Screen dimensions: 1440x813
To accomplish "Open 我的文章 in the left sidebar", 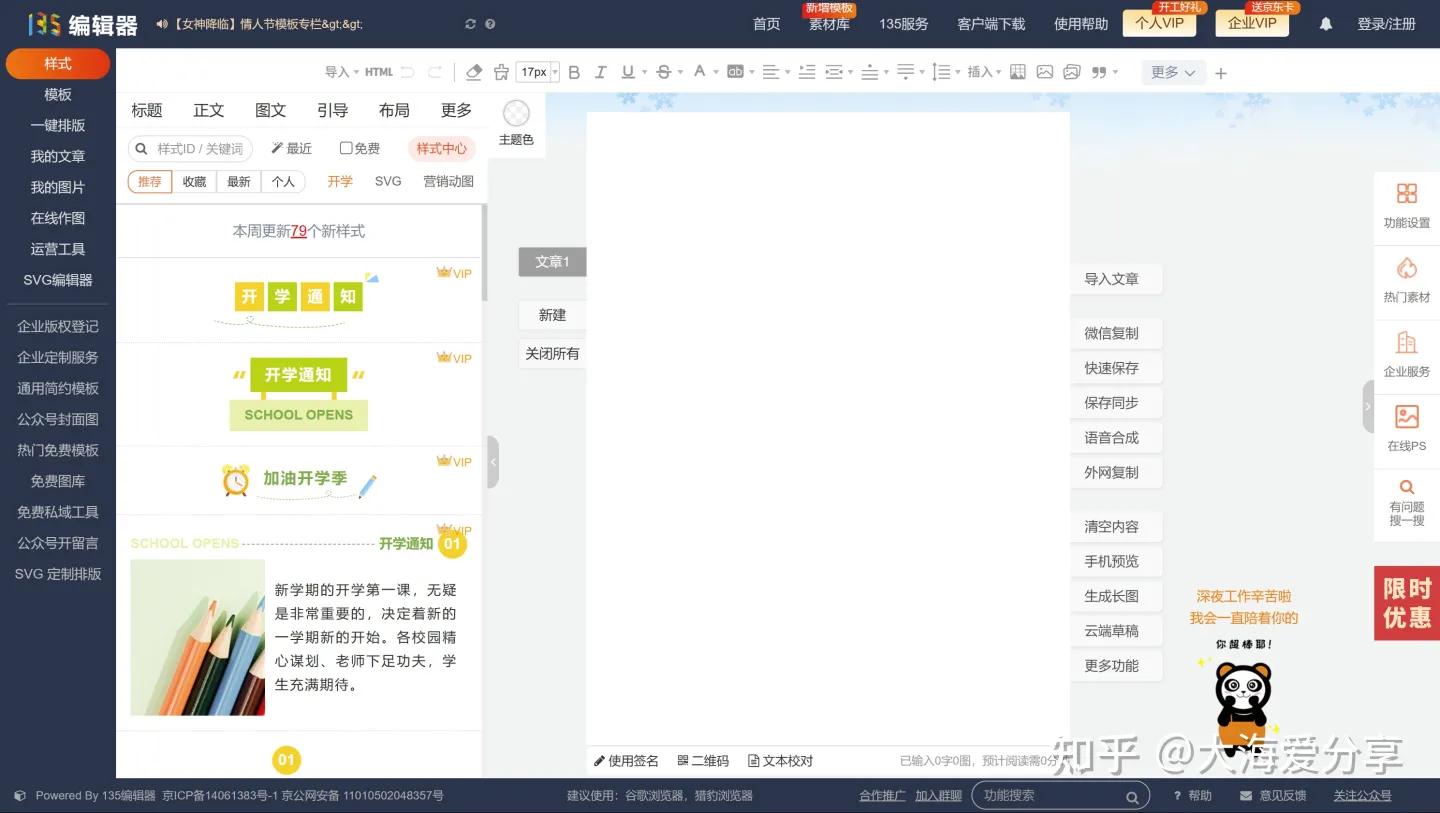I will (x=57, y=155).
